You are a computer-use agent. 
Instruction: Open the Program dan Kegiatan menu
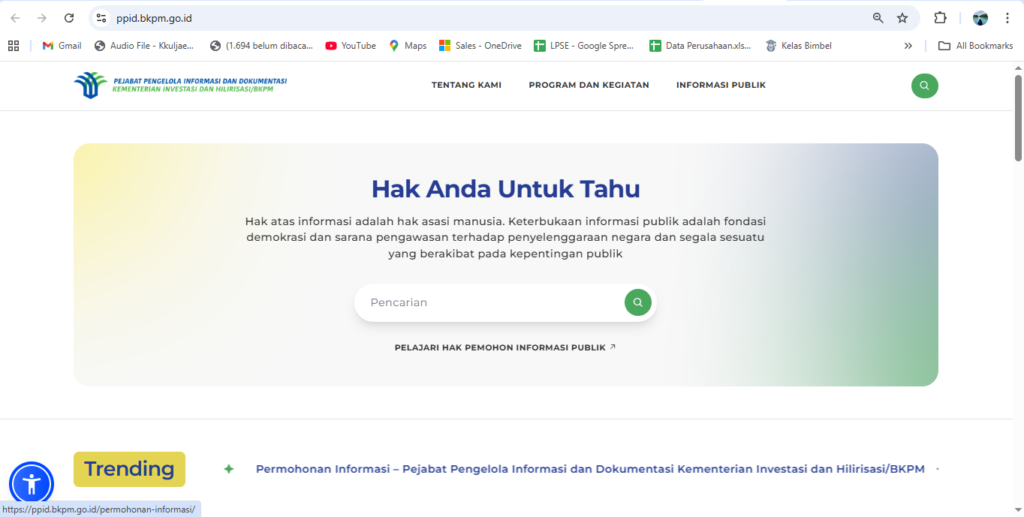pyautogui.click(x=588, y=85)
